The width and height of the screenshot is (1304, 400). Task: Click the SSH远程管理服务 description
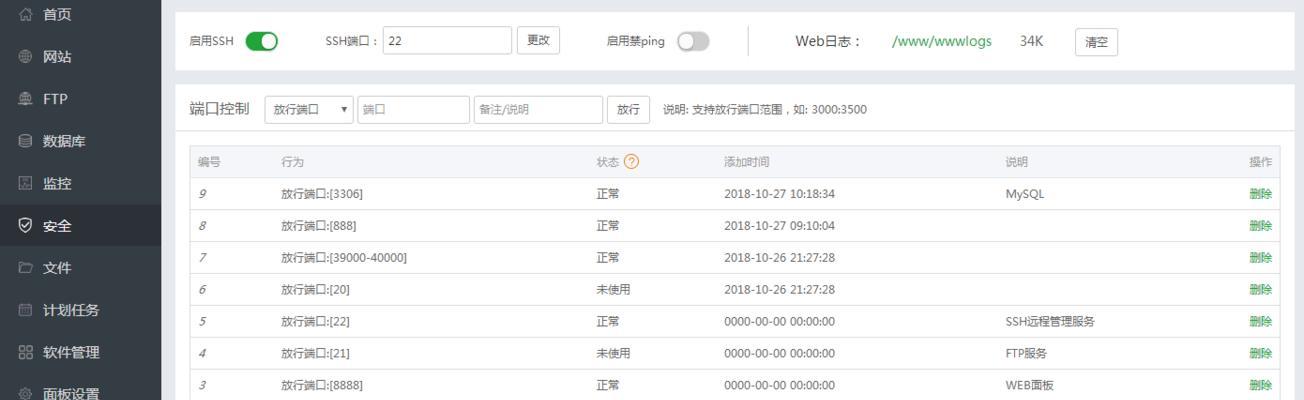(1050, 322)
